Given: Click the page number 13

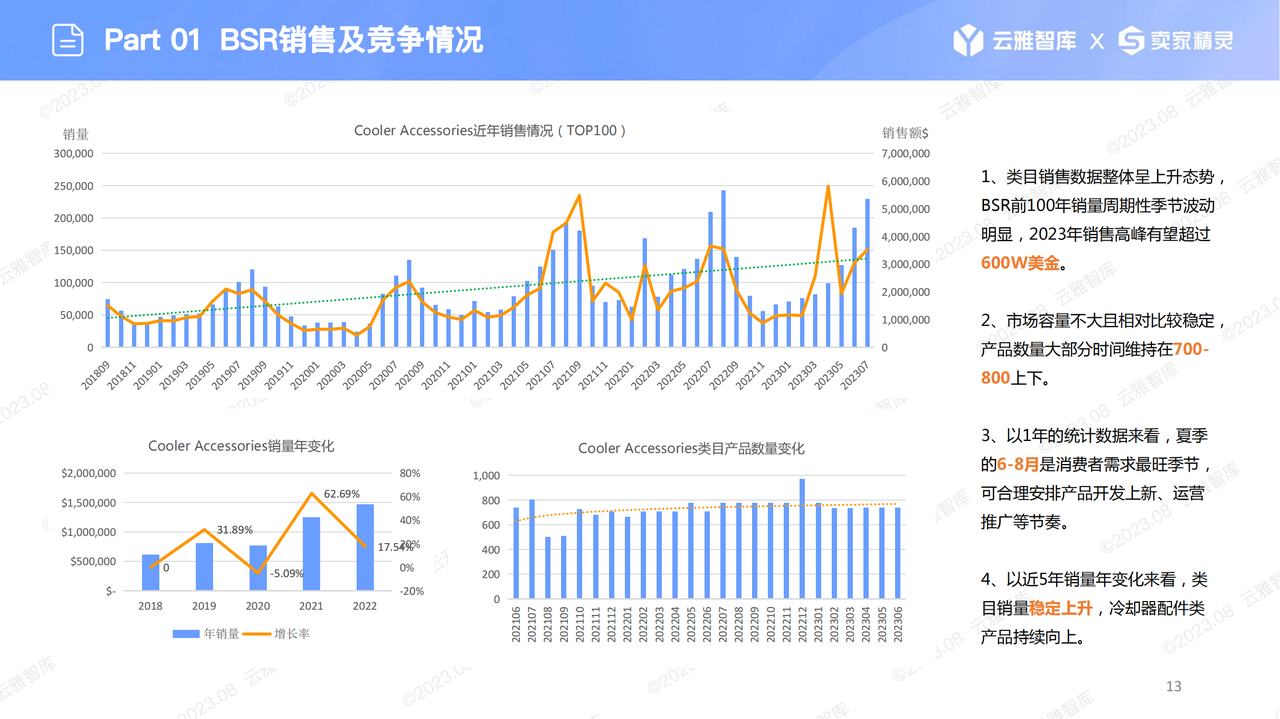Looking at the screenshot, I should 1174,686.
